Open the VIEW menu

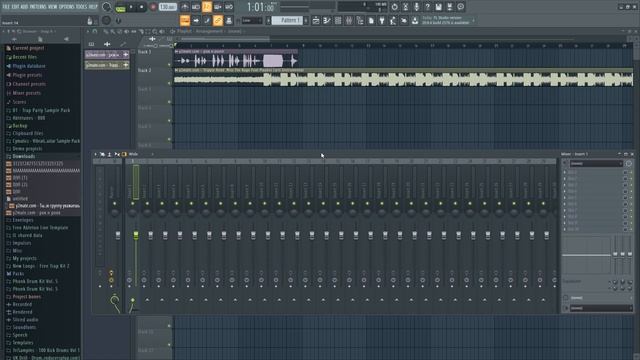pyautogui.click(x=52, y=7)
